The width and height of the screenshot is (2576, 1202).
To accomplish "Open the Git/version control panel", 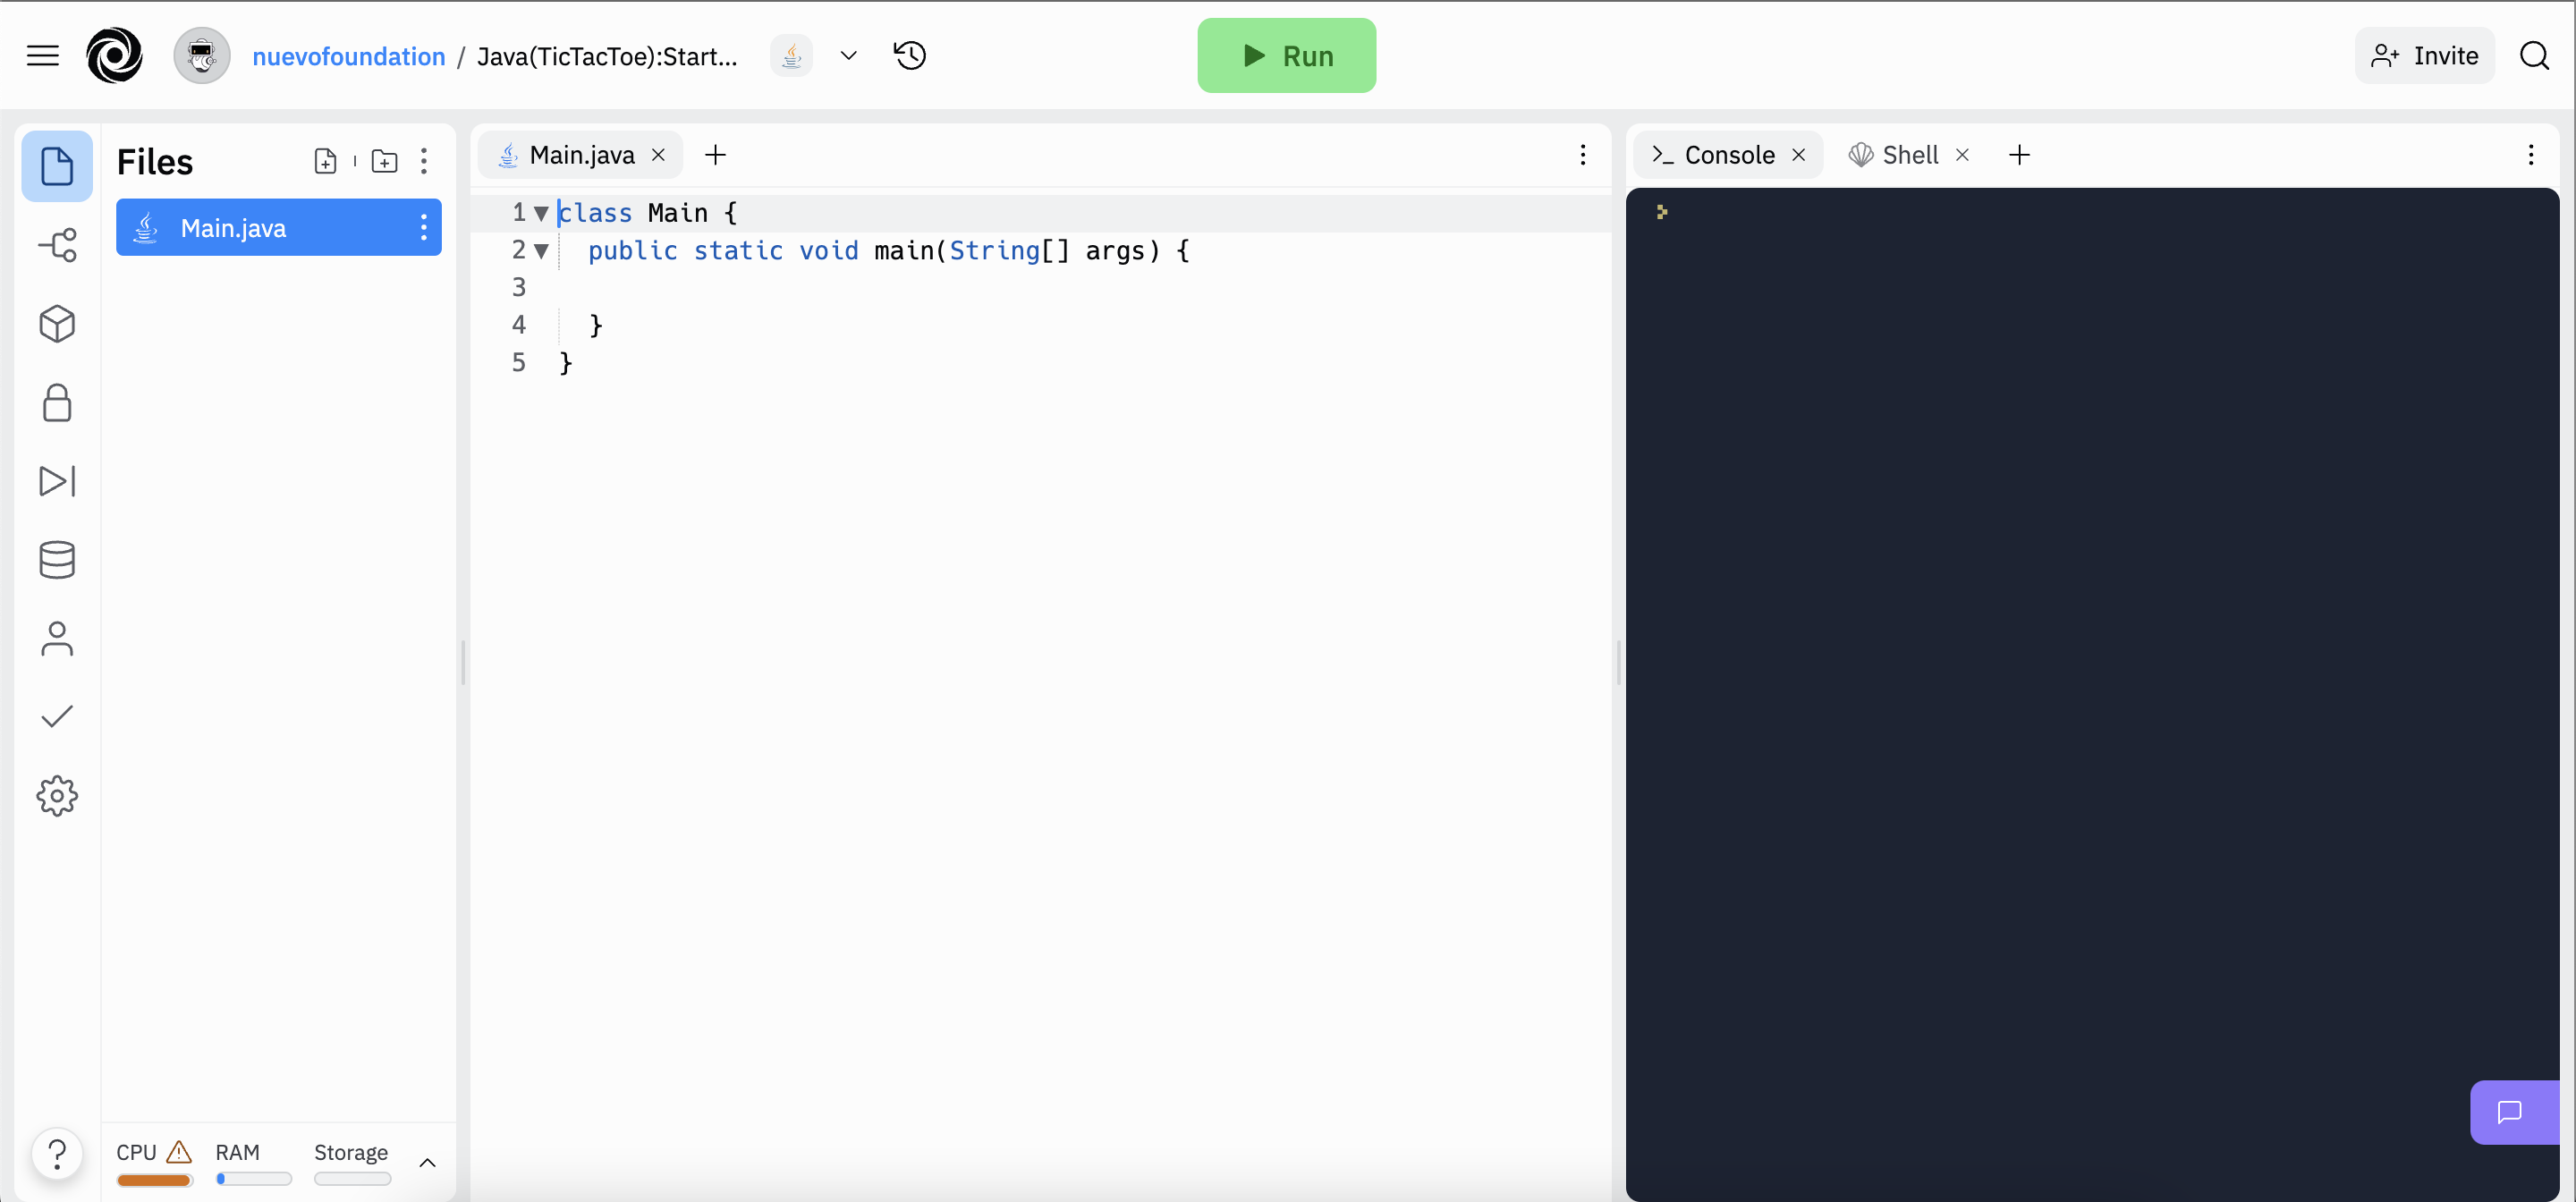I will pos(55,245).
